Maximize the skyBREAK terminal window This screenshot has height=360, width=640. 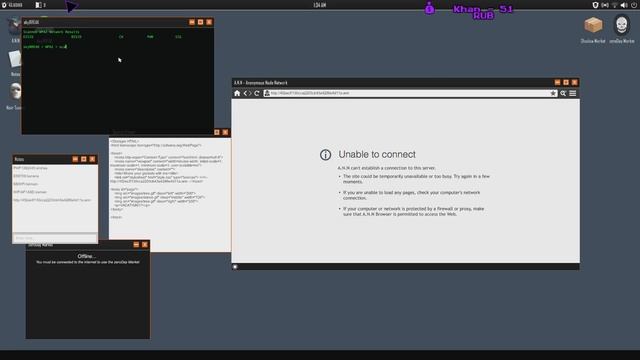click(200, 22)
